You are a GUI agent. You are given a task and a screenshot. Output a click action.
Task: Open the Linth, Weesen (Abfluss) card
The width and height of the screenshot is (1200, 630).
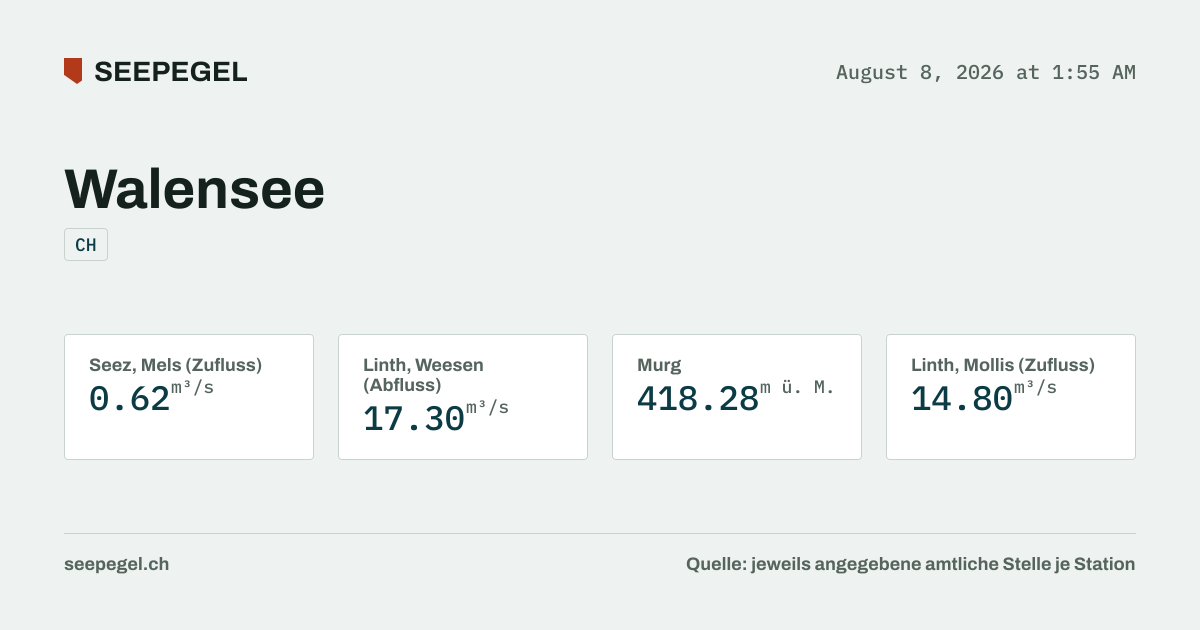(x=463, y=397)
